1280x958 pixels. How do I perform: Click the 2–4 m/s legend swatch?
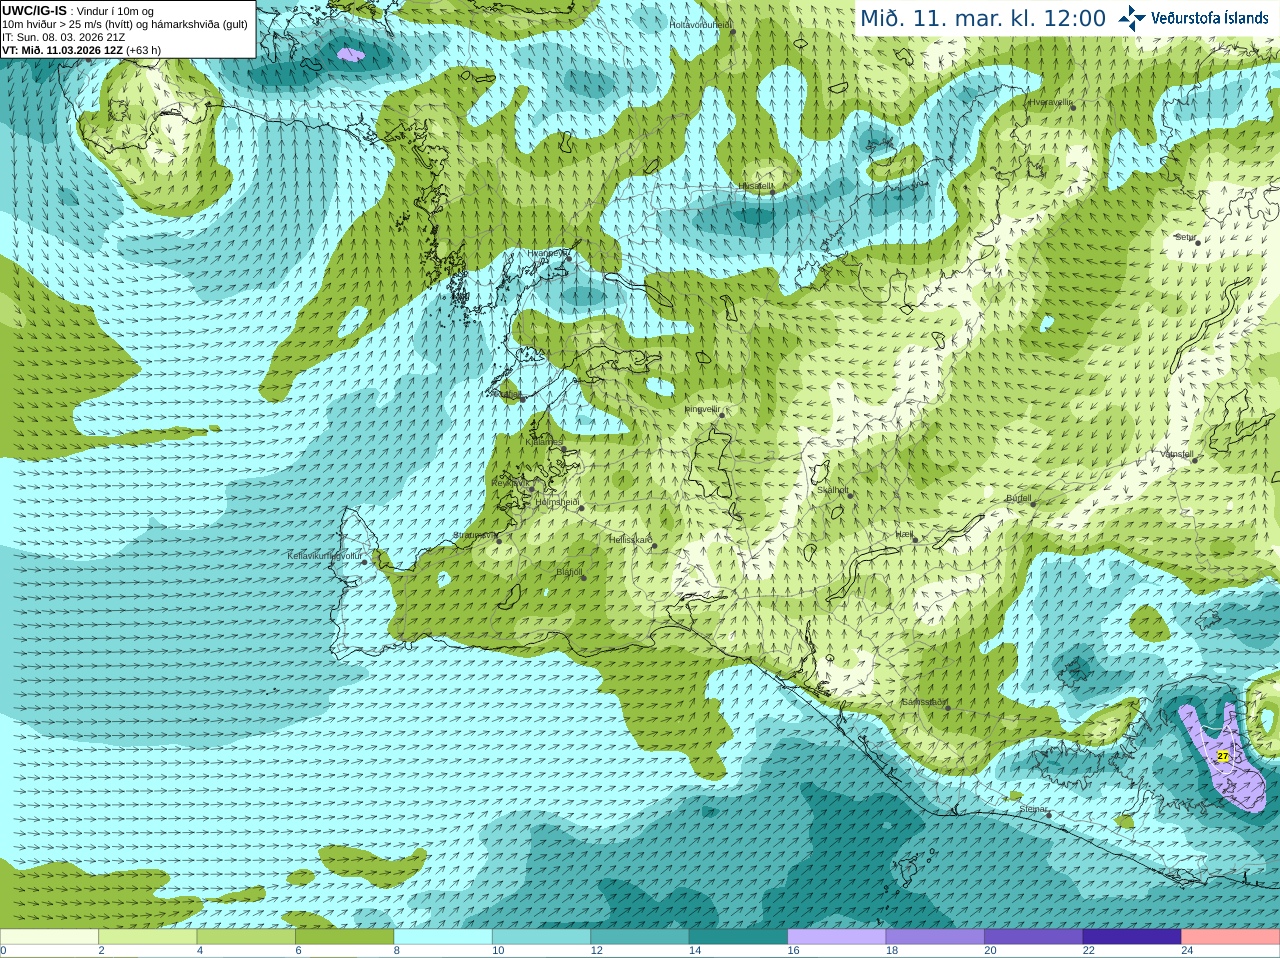(x=147, y=937)
